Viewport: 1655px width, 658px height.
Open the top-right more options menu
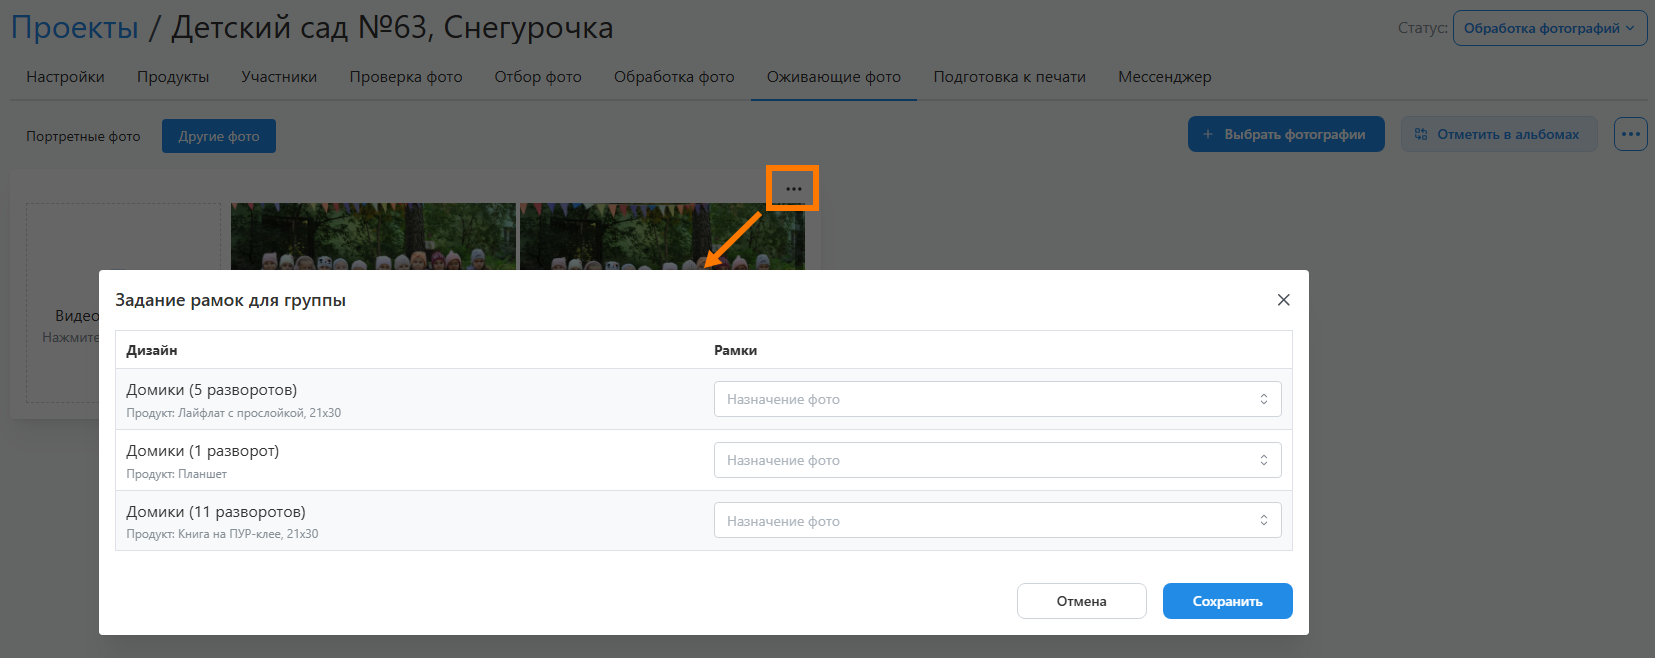[x=1630, y=134]
